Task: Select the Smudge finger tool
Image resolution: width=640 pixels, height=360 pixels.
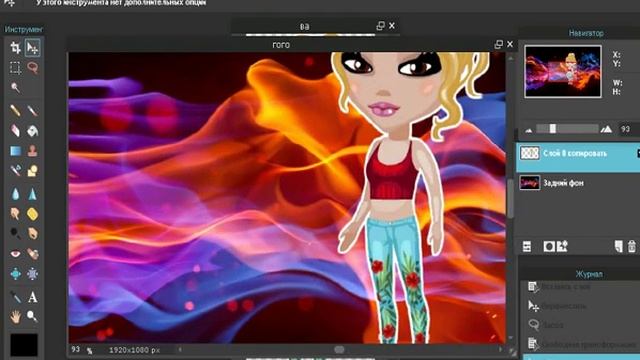Action: [x=15, y=213]
